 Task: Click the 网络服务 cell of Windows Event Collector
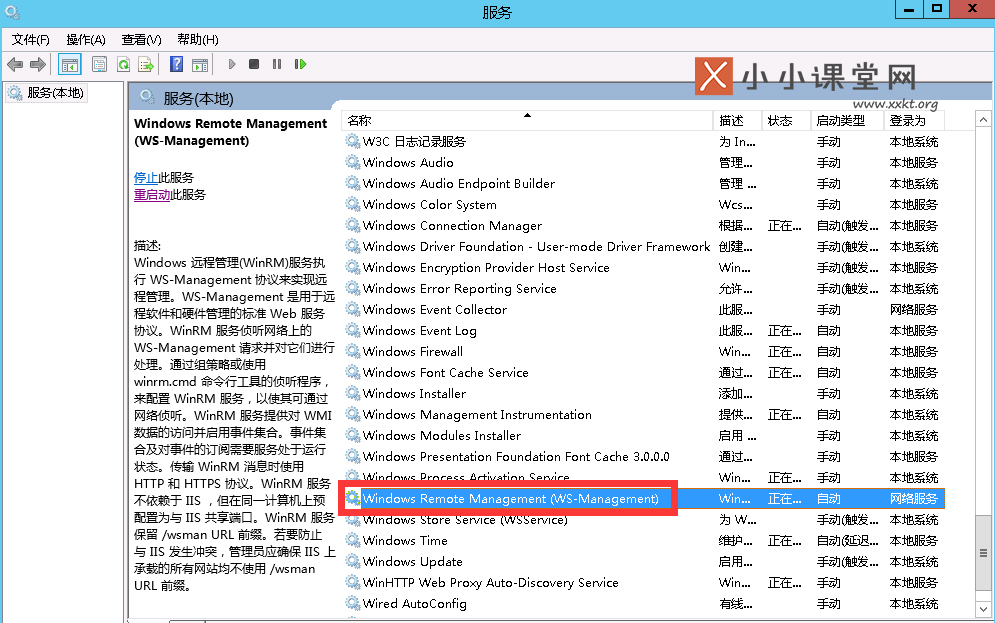point(913,309)
